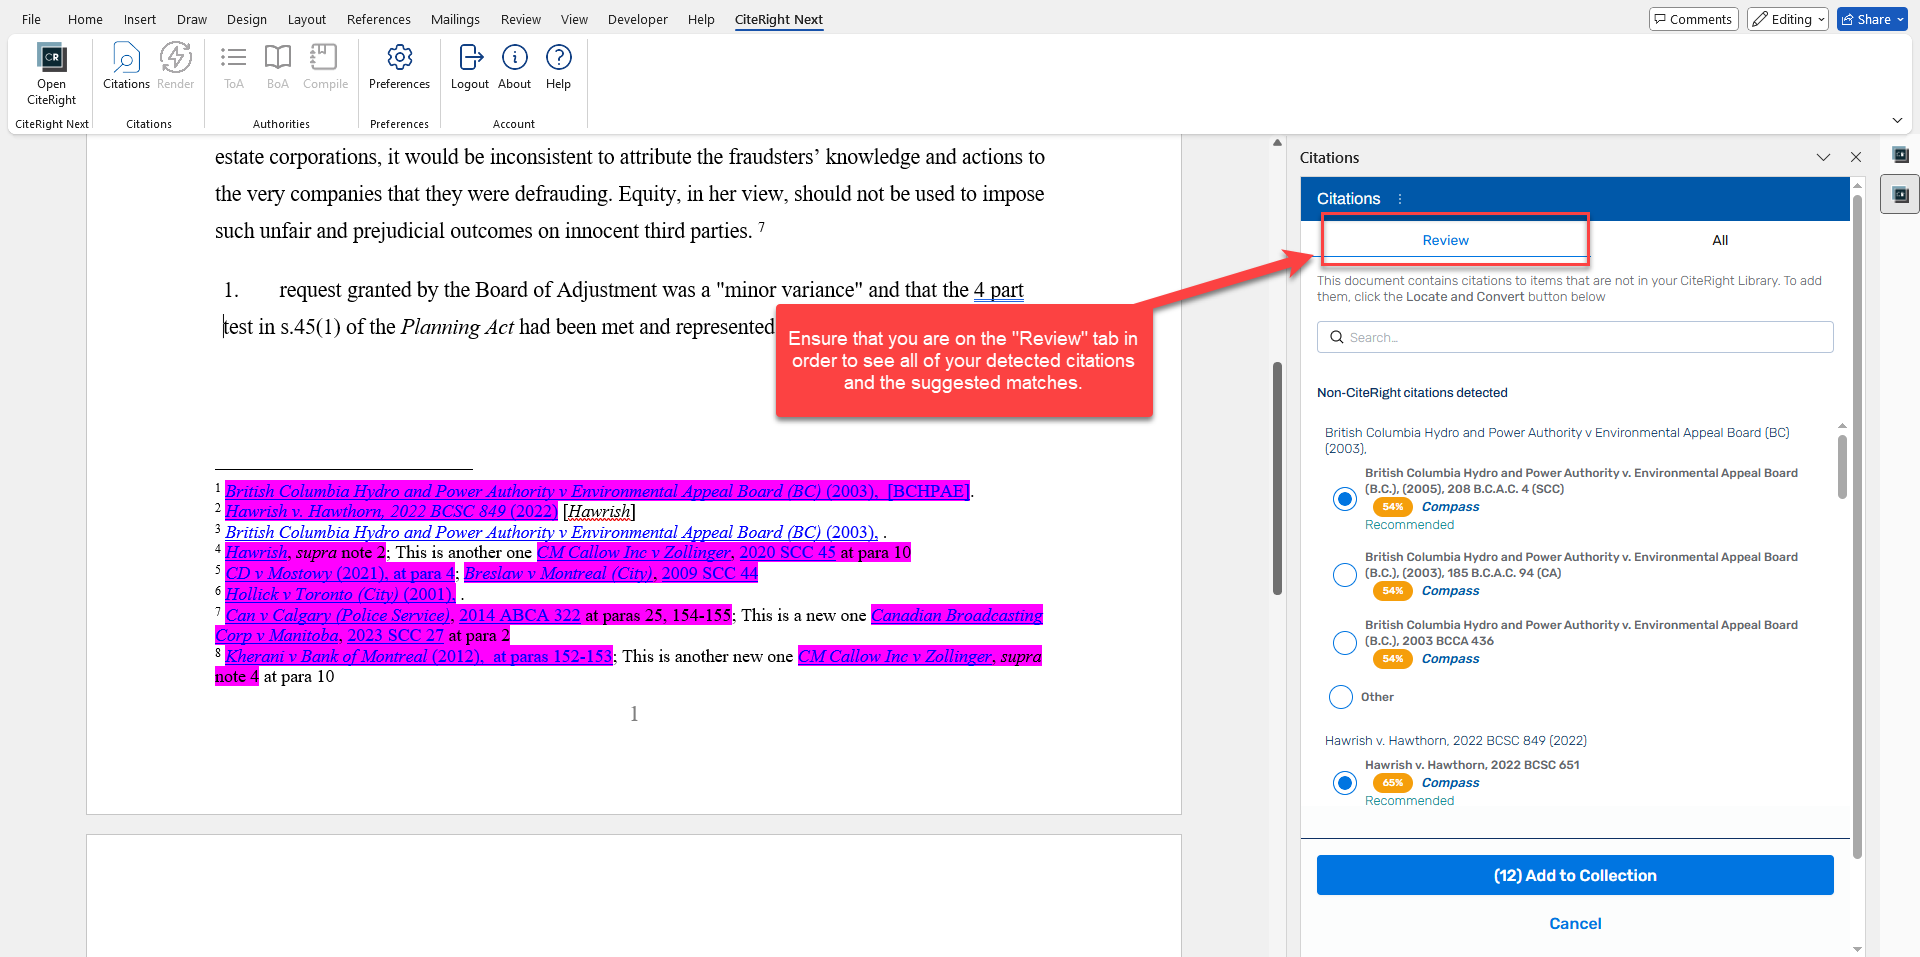Click CM Callow Inc v Zollinger footnote 4 citation

coord(724,553)
